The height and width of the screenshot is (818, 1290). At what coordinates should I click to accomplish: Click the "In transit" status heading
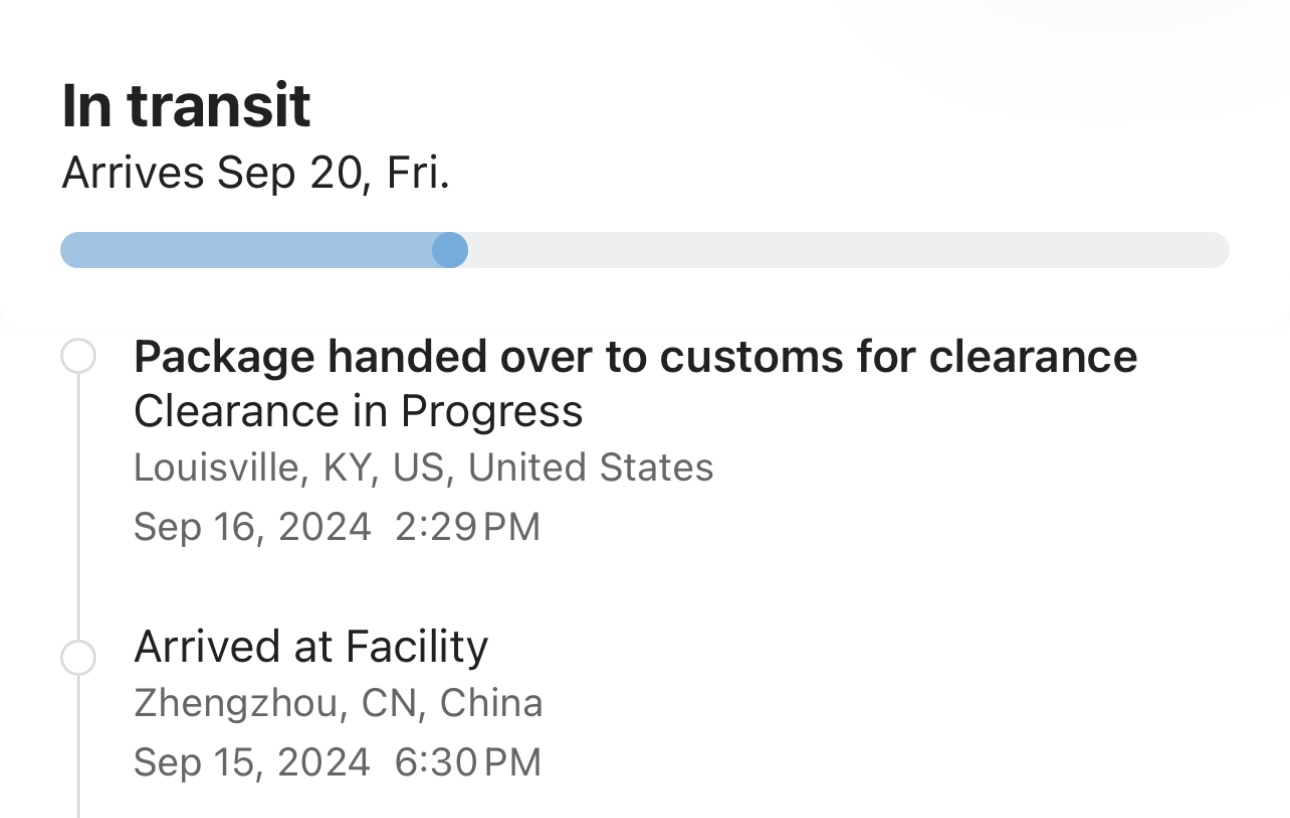coord(186,106)
